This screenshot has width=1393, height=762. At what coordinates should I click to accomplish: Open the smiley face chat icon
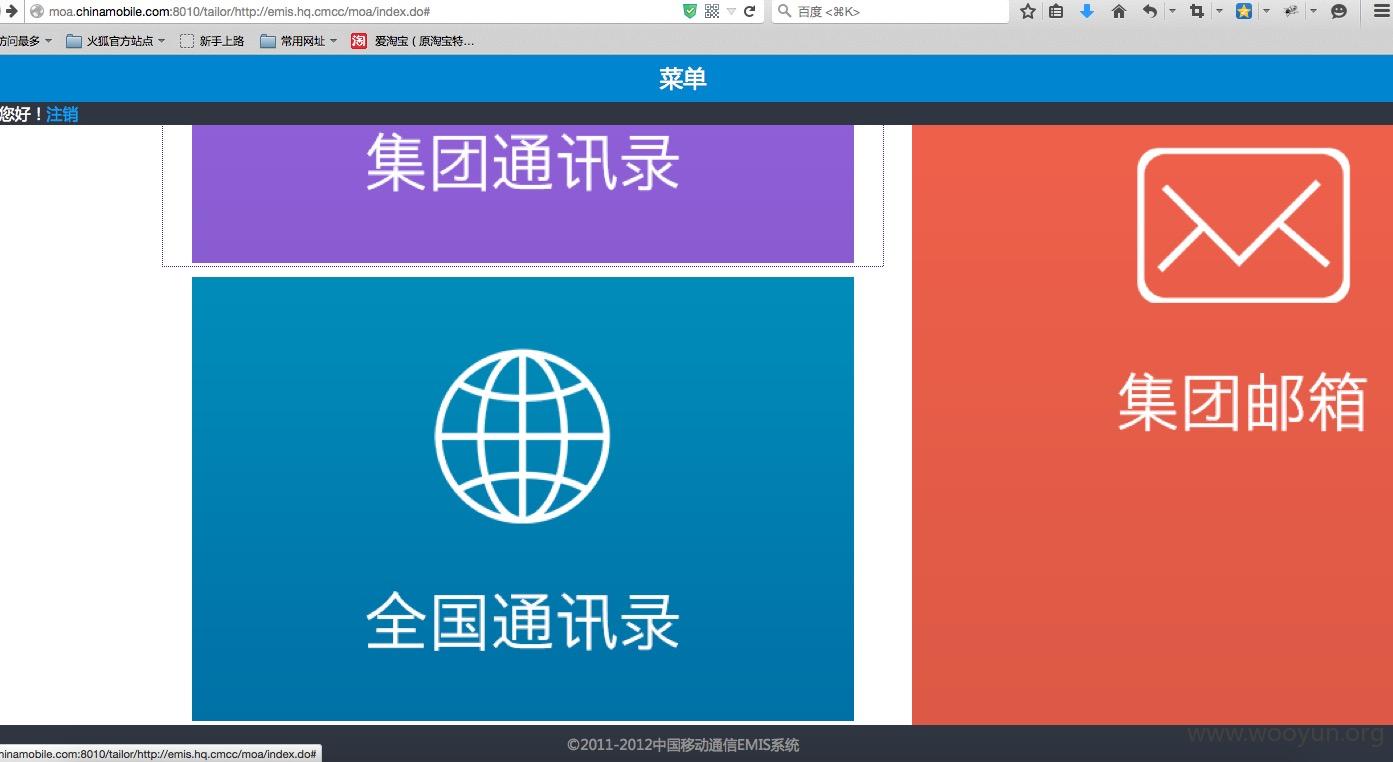click(1340, 11)
